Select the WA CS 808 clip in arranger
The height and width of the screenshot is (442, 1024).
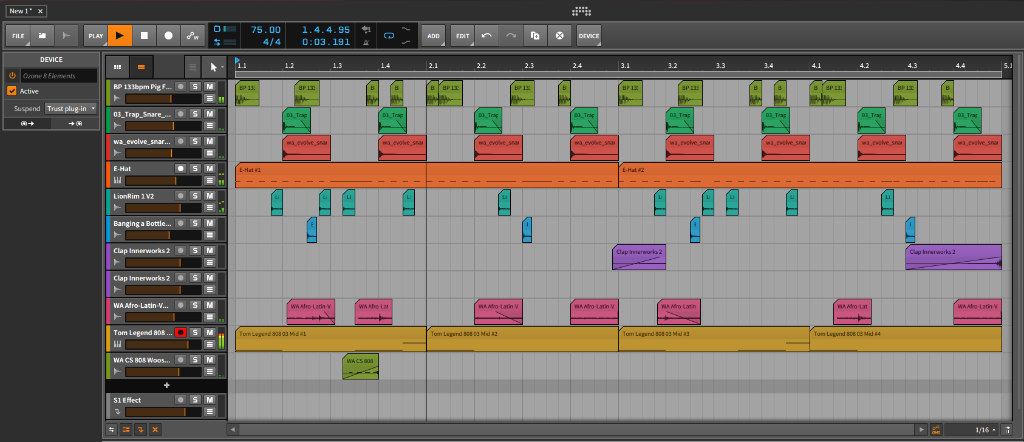pos(360,366)
